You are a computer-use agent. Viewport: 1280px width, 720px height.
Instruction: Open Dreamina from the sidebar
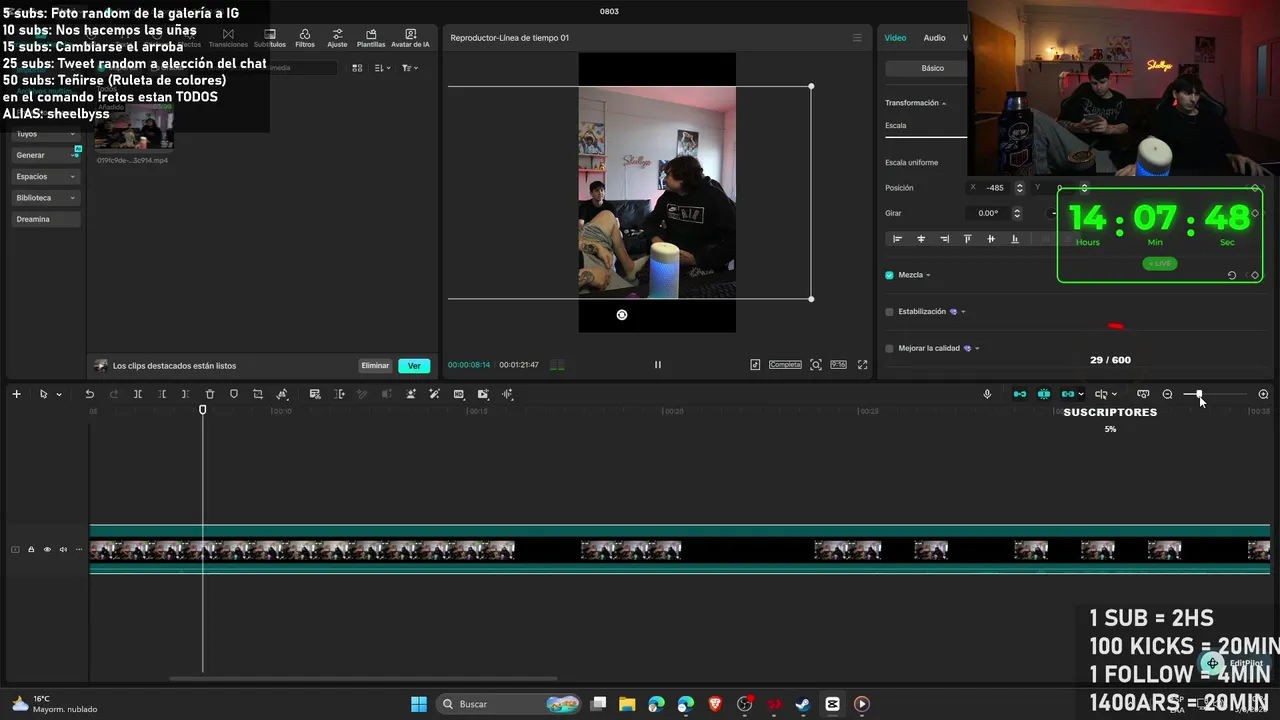pyautogui.click(x=46, y=219)
